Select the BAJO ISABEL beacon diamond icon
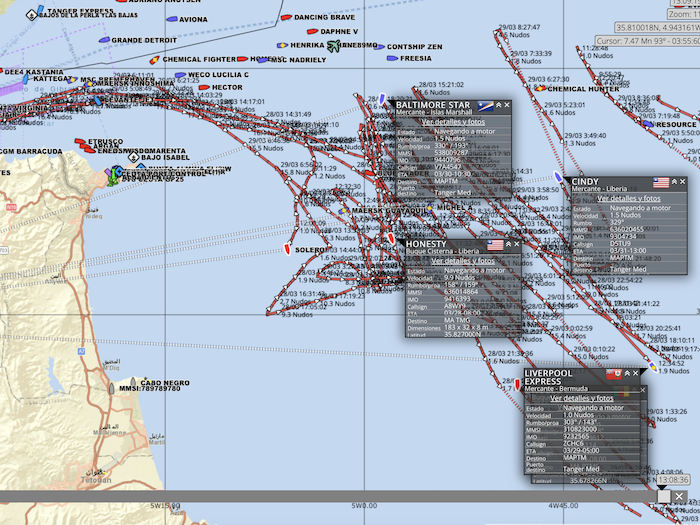This screenshot has width=700, height=525. 133,157
